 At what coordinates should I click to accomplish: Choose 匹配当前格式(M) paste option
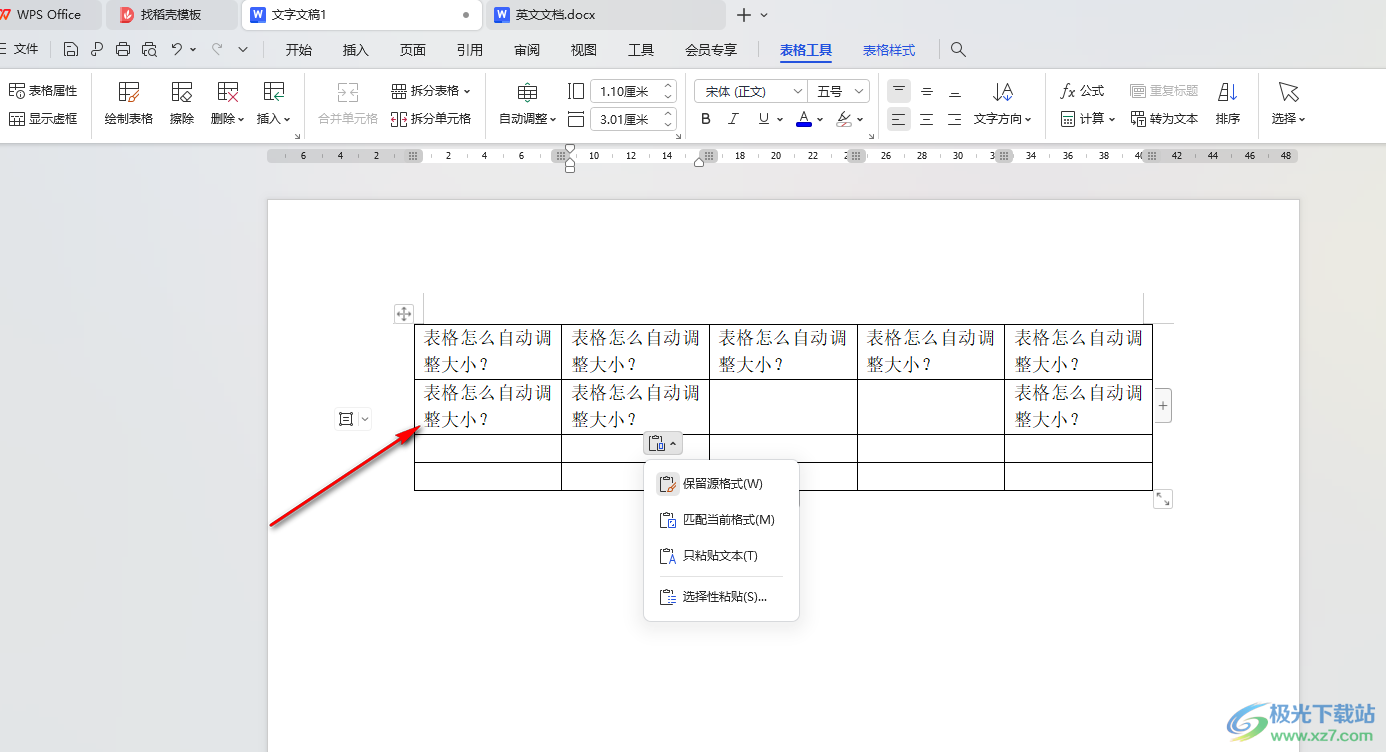click(x=721, y=520)
